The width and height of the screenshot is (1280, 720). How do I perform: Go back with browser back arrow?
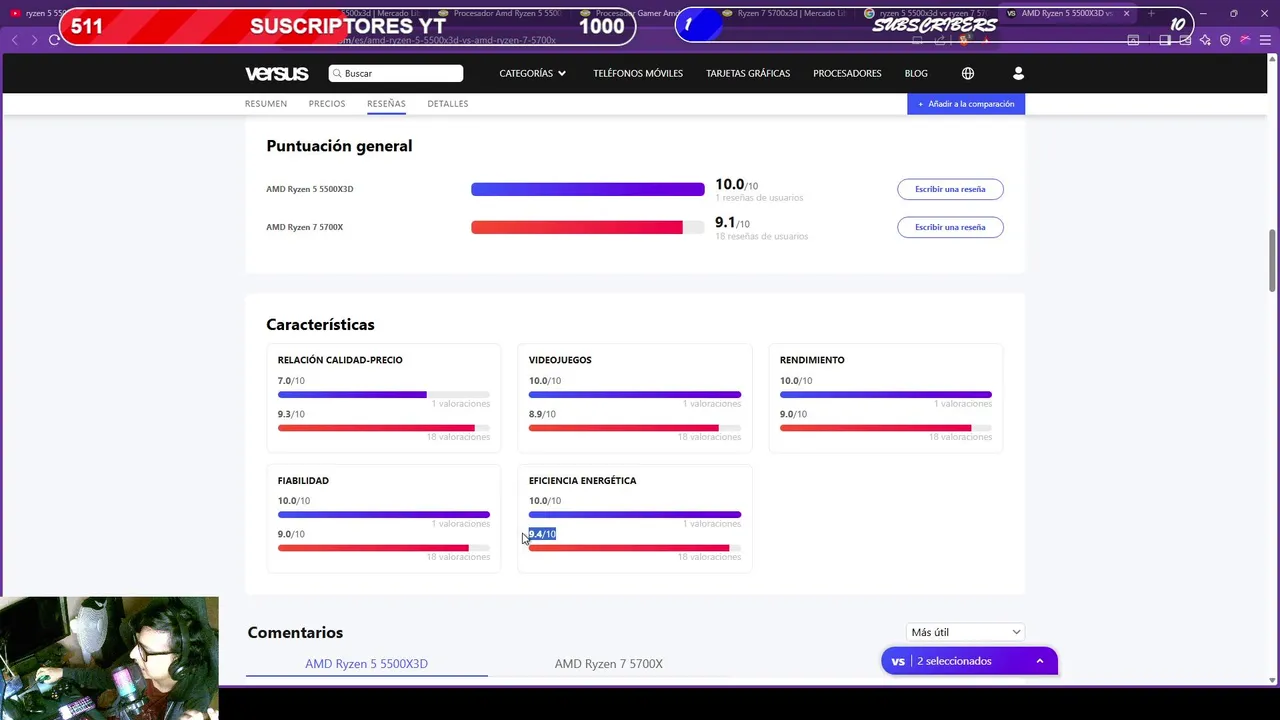(x=14, y=40)
